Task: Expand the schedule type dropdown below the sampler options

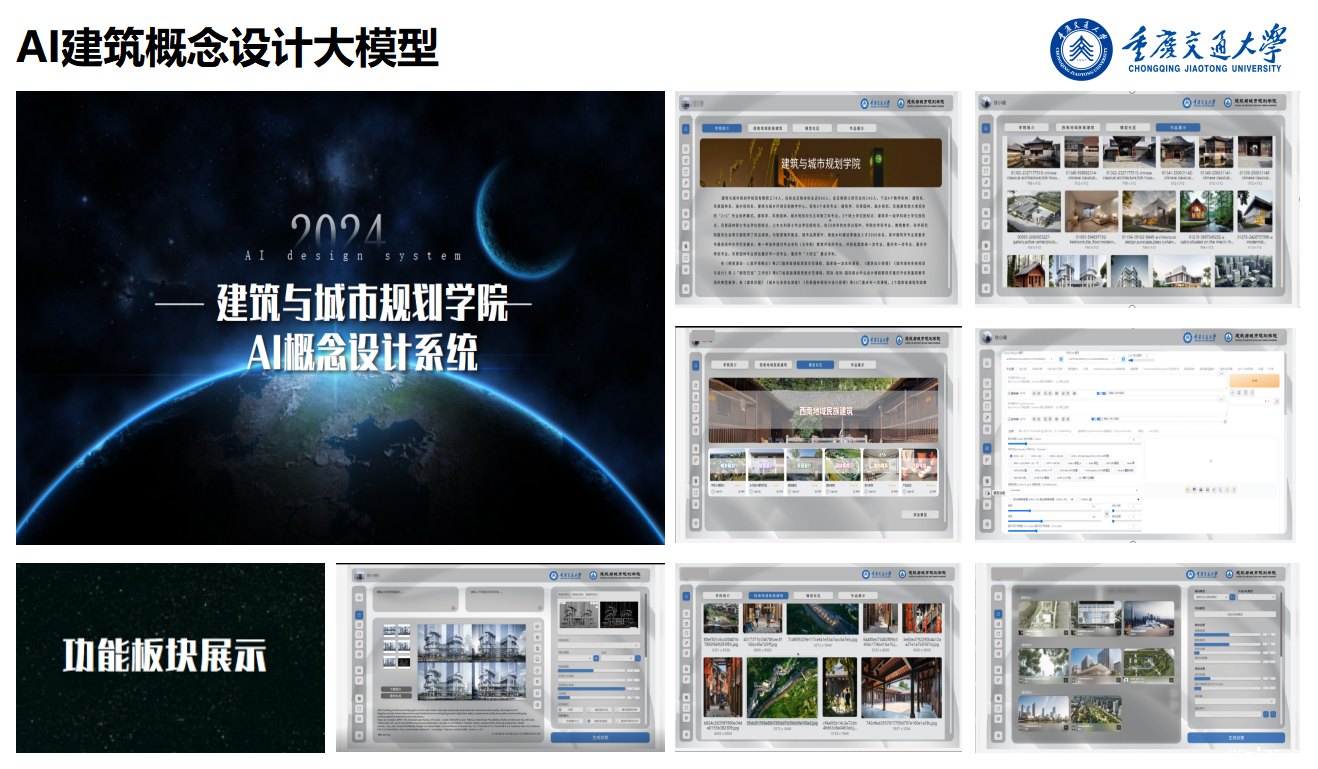Action: tap(1075, 490)
